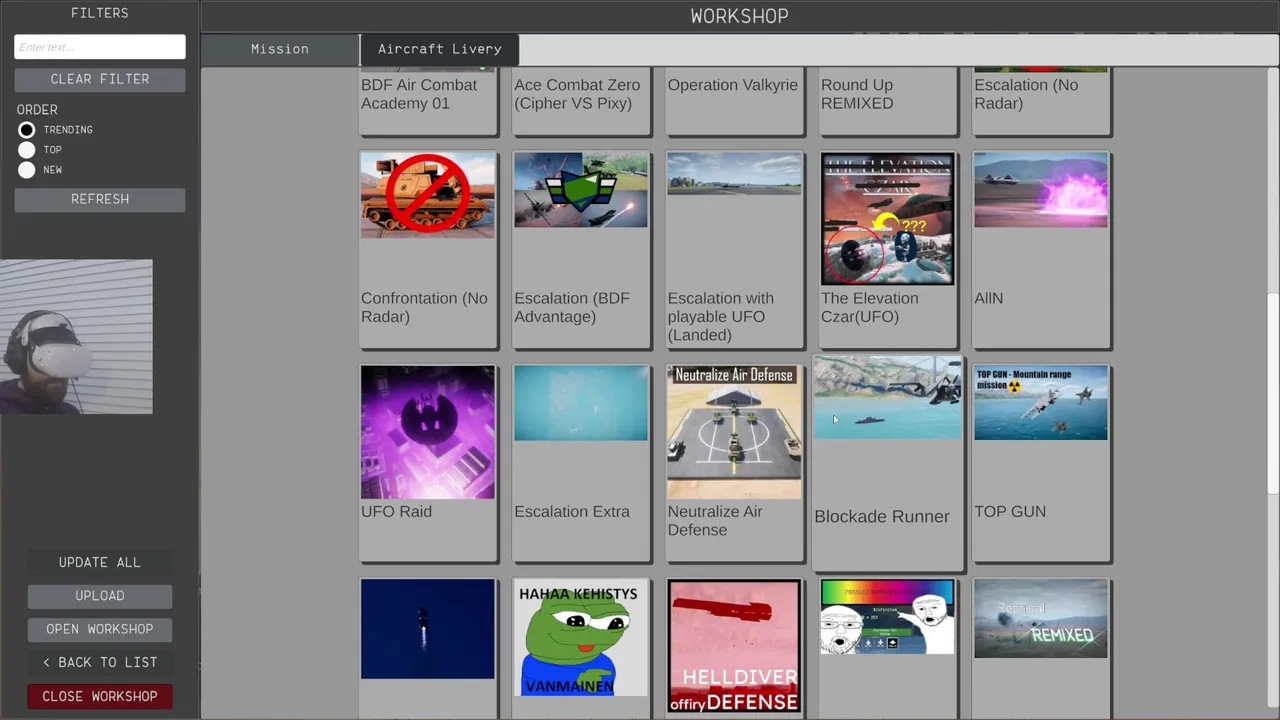Open the AllN mission thumbnail
Image resolution: width=1280 pixels, height=720 pixels.
(x=1041, y=190)
